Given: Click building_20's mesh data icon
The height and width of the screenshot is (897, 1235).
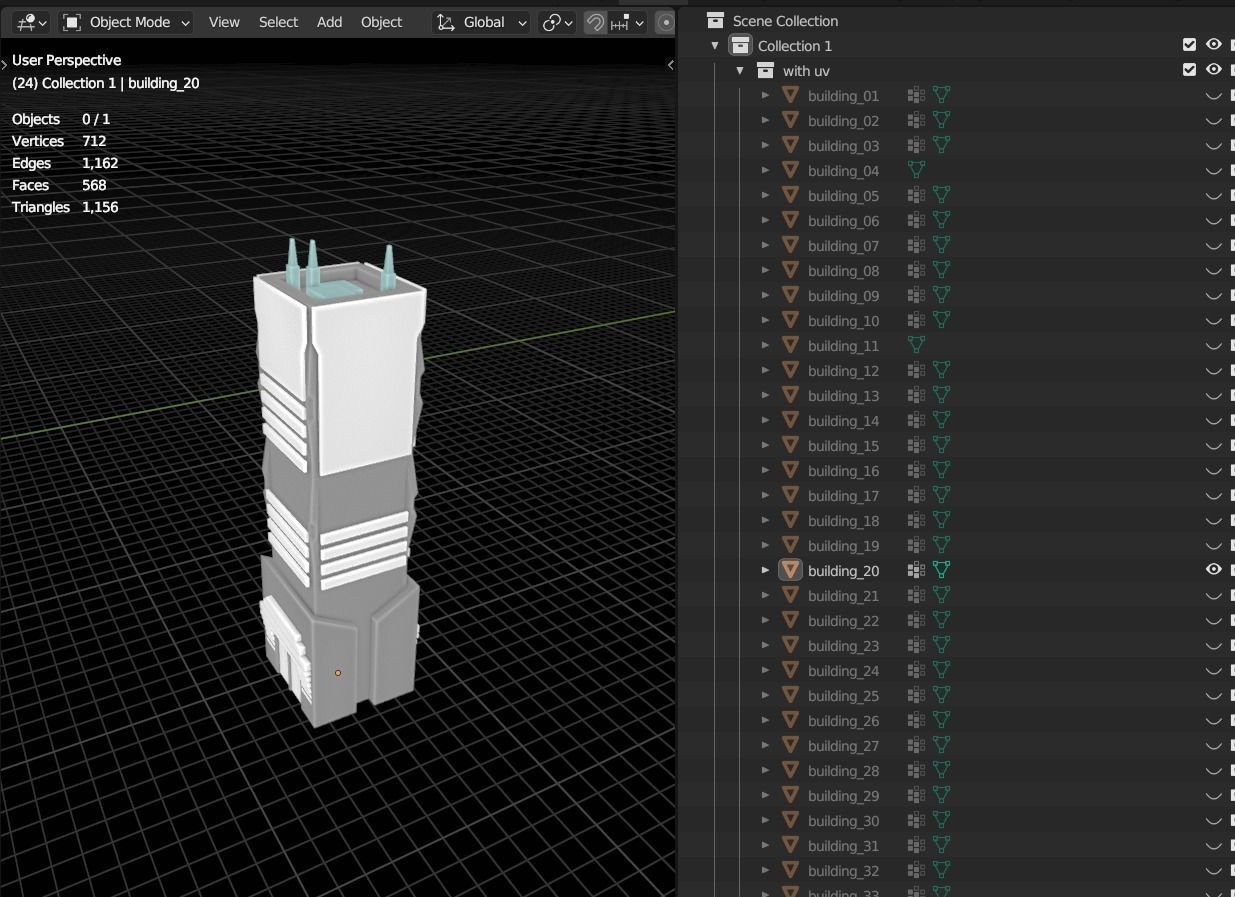Looking at the screenshot, I should pos(941,570).
